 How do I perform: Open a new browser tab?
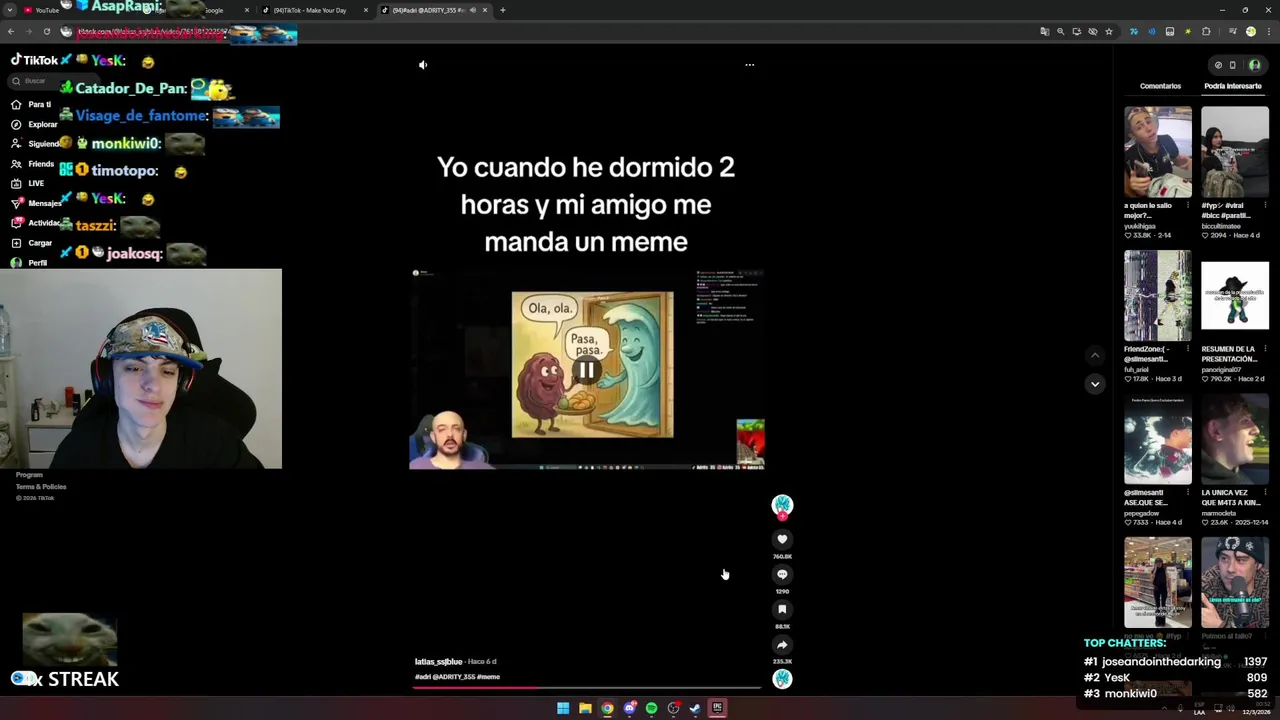(503, 10)
